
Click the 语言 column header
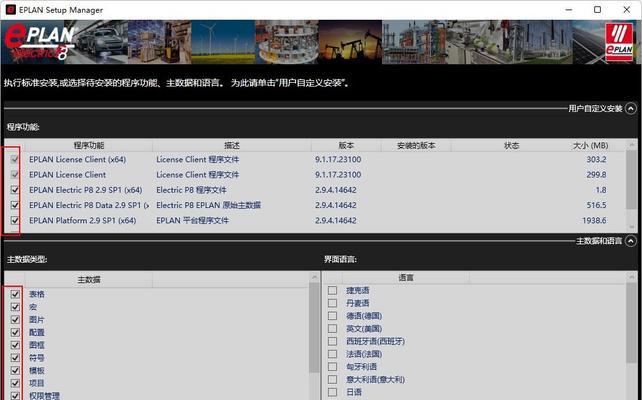pos(406,278)
